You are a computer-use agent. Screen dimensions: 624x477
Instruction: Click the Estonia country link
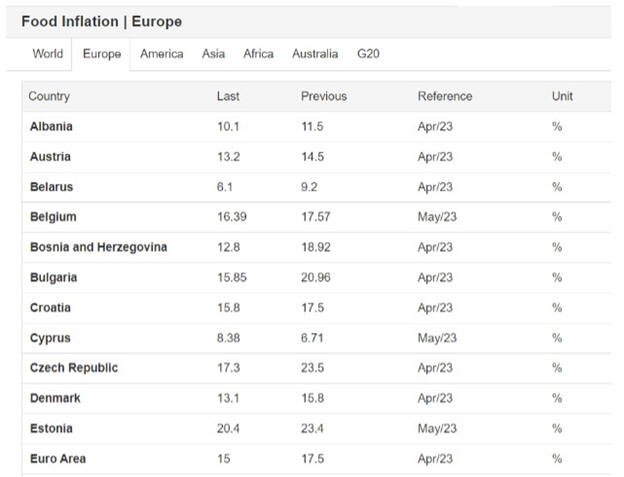pyautogui.click(x=51, y=428)
